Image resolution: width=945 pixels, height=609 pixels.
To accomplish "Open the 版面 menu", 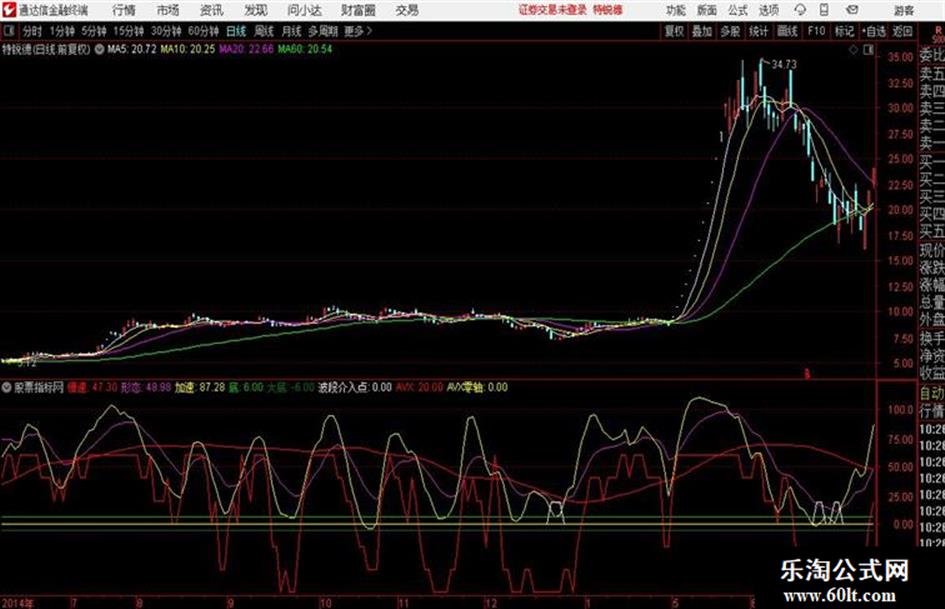I will pos(707,10).
